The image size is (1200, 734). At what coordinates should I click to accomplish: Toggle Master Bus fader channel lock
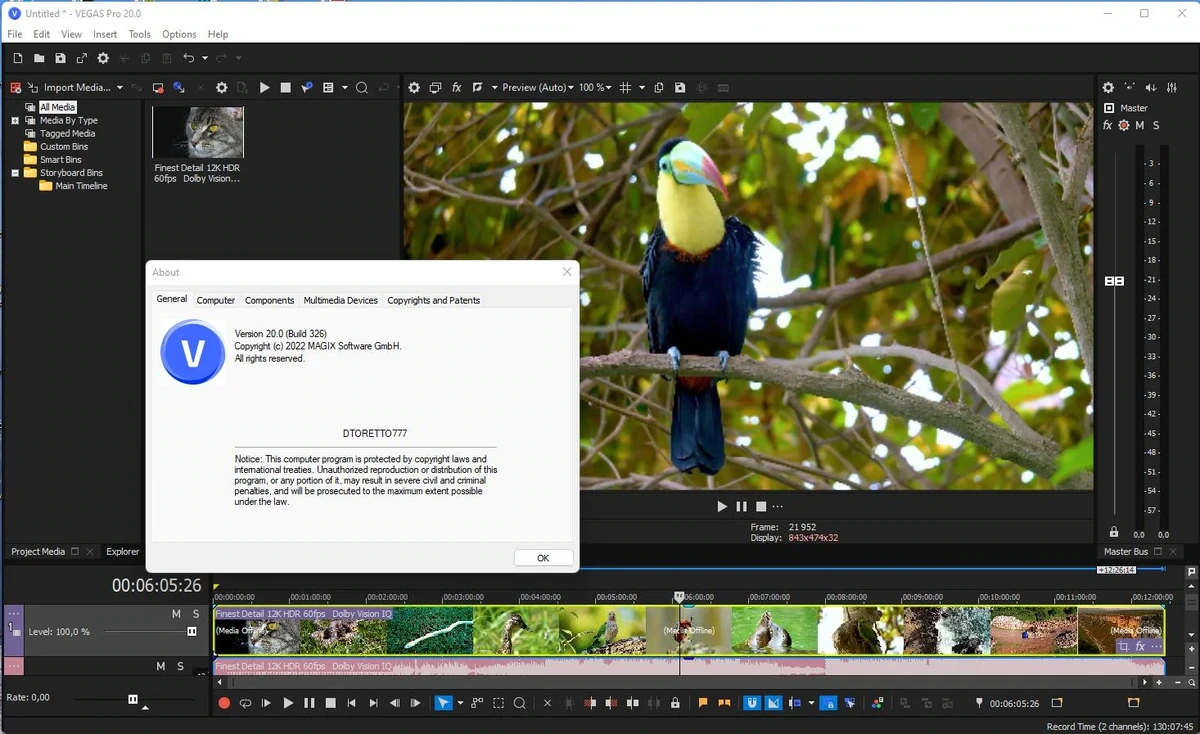click(1114, 532)
